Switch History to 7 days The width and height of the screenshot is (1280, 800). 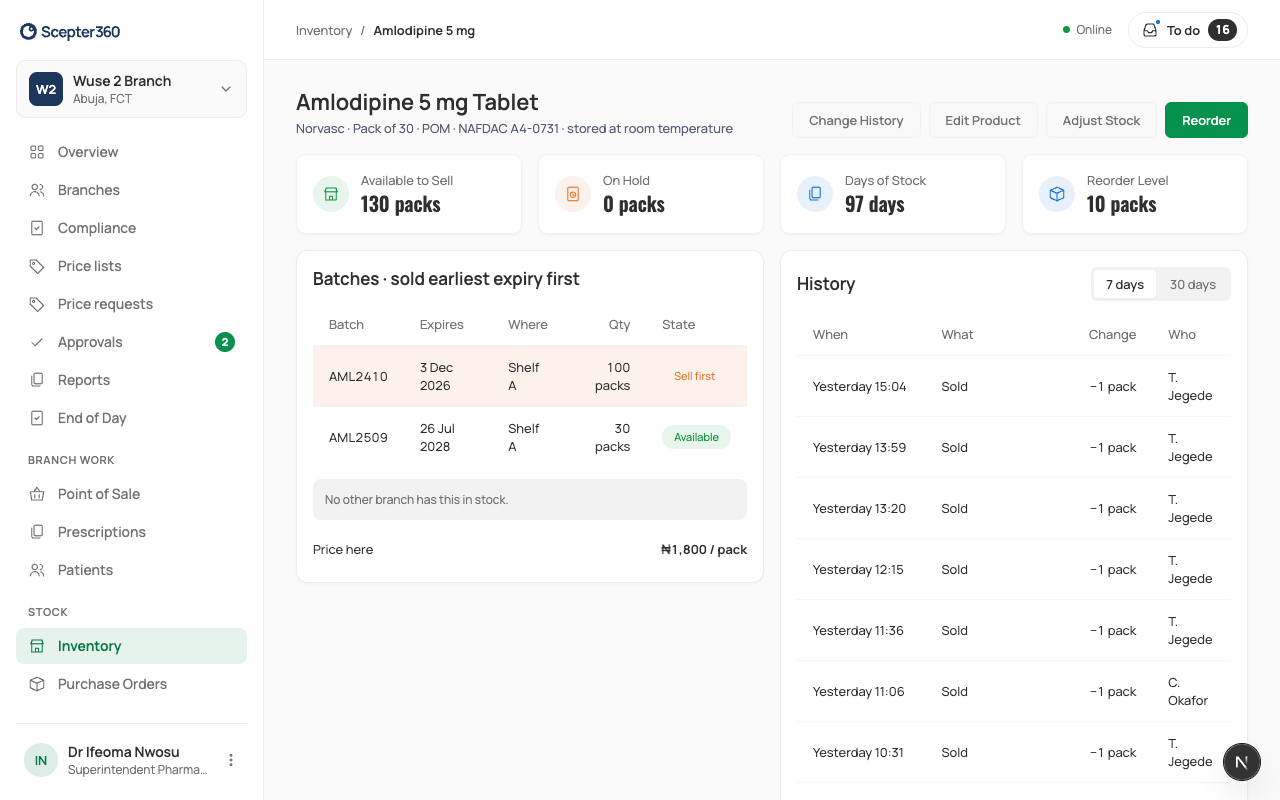pos(1125,284)
